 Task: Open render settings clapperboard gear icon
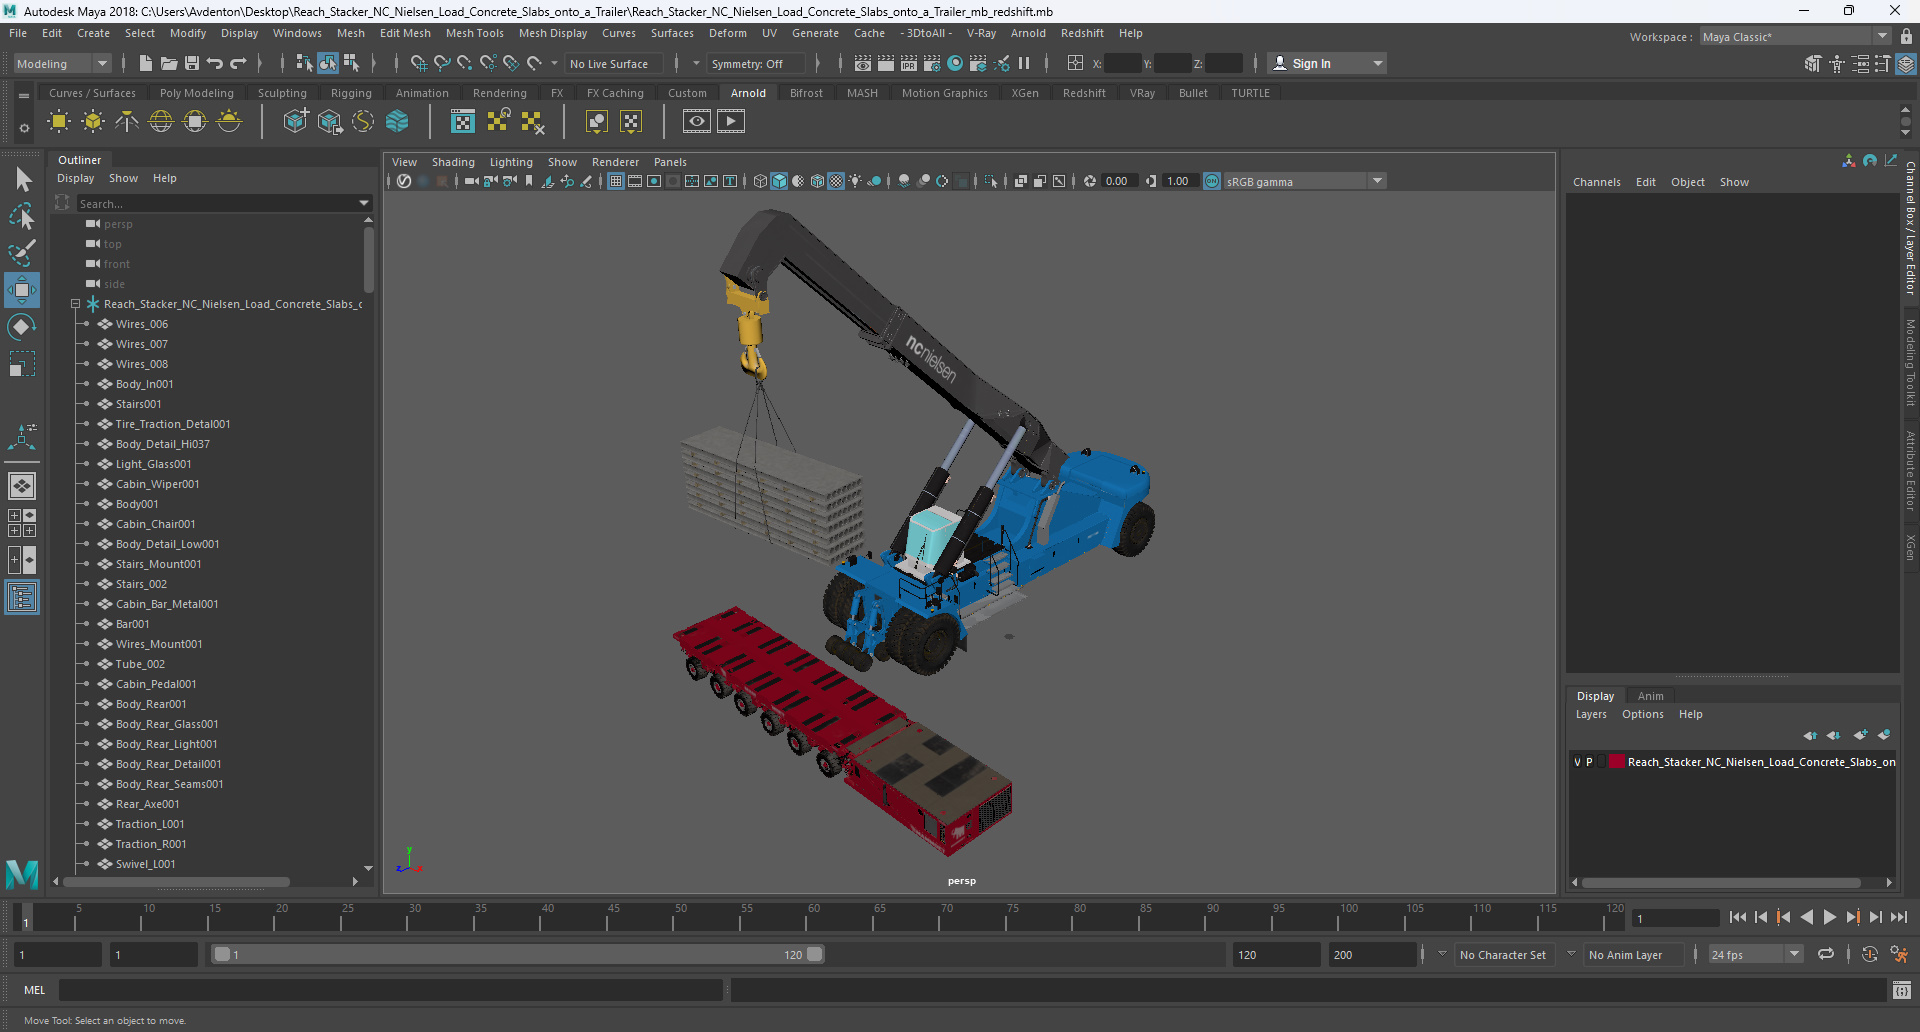coord(932,63)
